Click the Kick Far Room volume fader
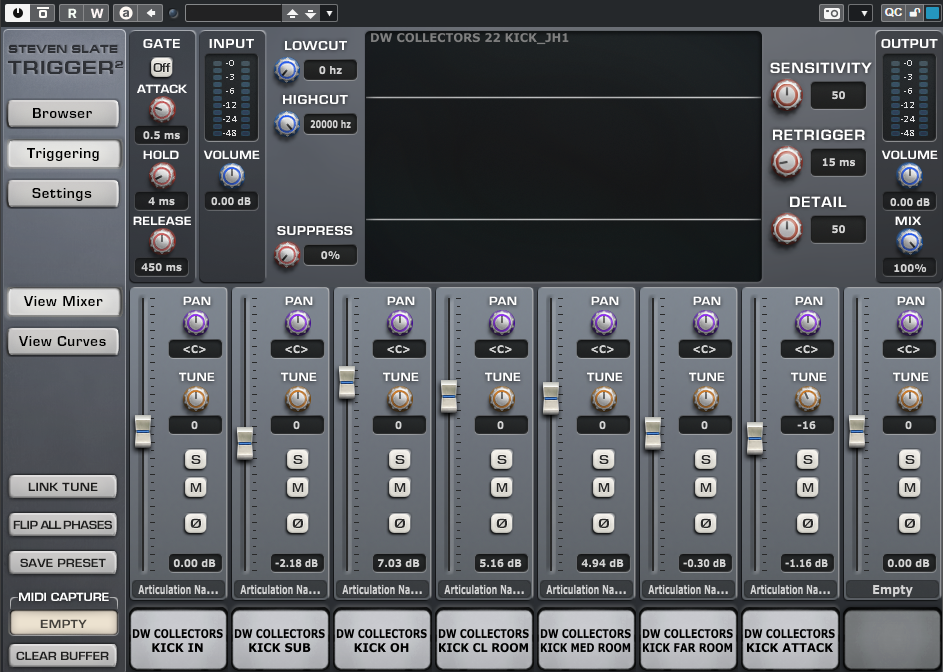Image resolution: width=943 pixels, height=672 pixels. coord(653,433)
